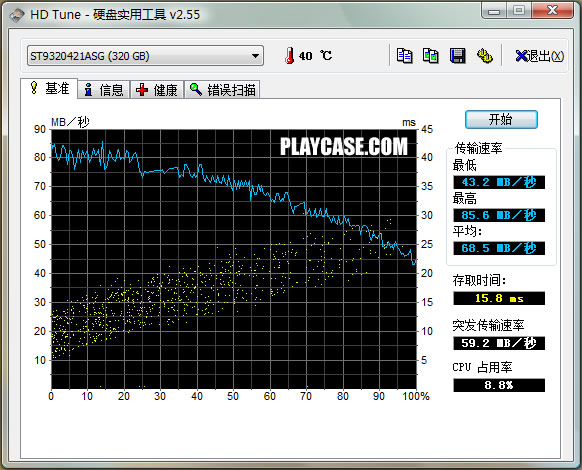
Task: Click the 退出(X) exit button
Action: pyautogui.click(x=540, y=56)
